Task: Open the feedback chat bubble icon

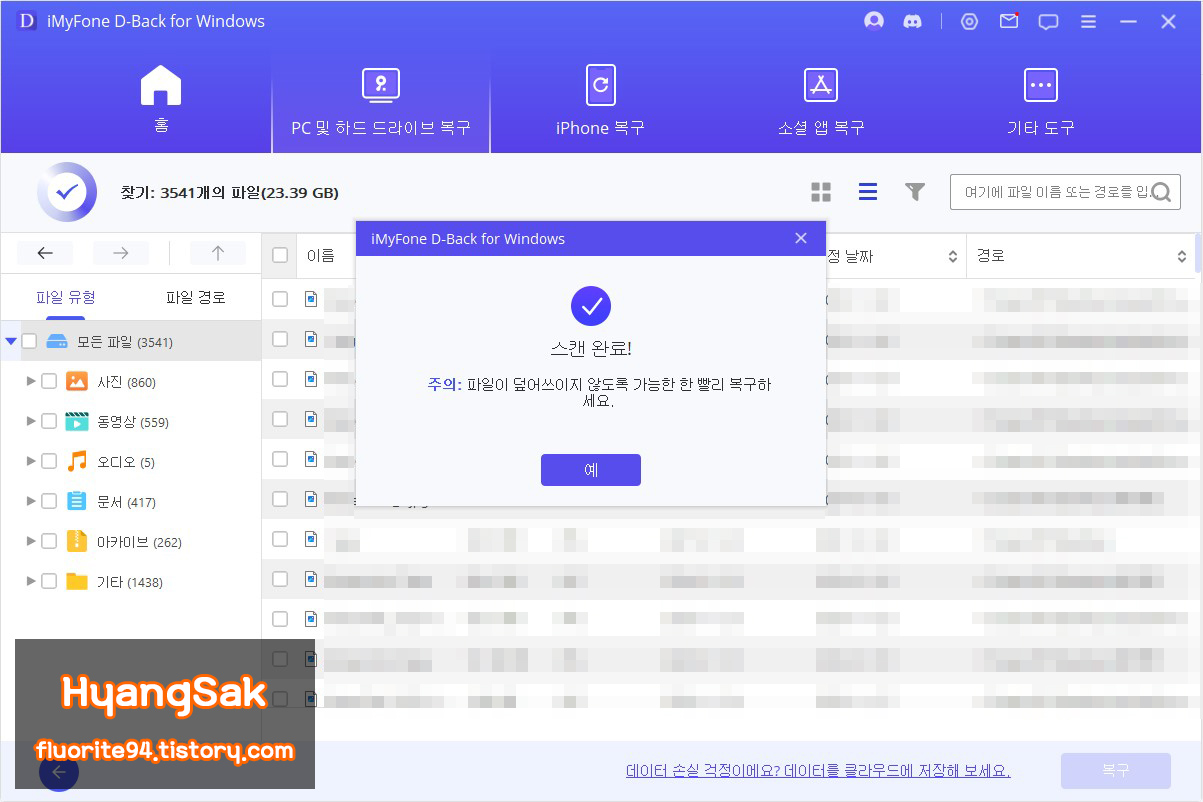Action: [1048, 21]
